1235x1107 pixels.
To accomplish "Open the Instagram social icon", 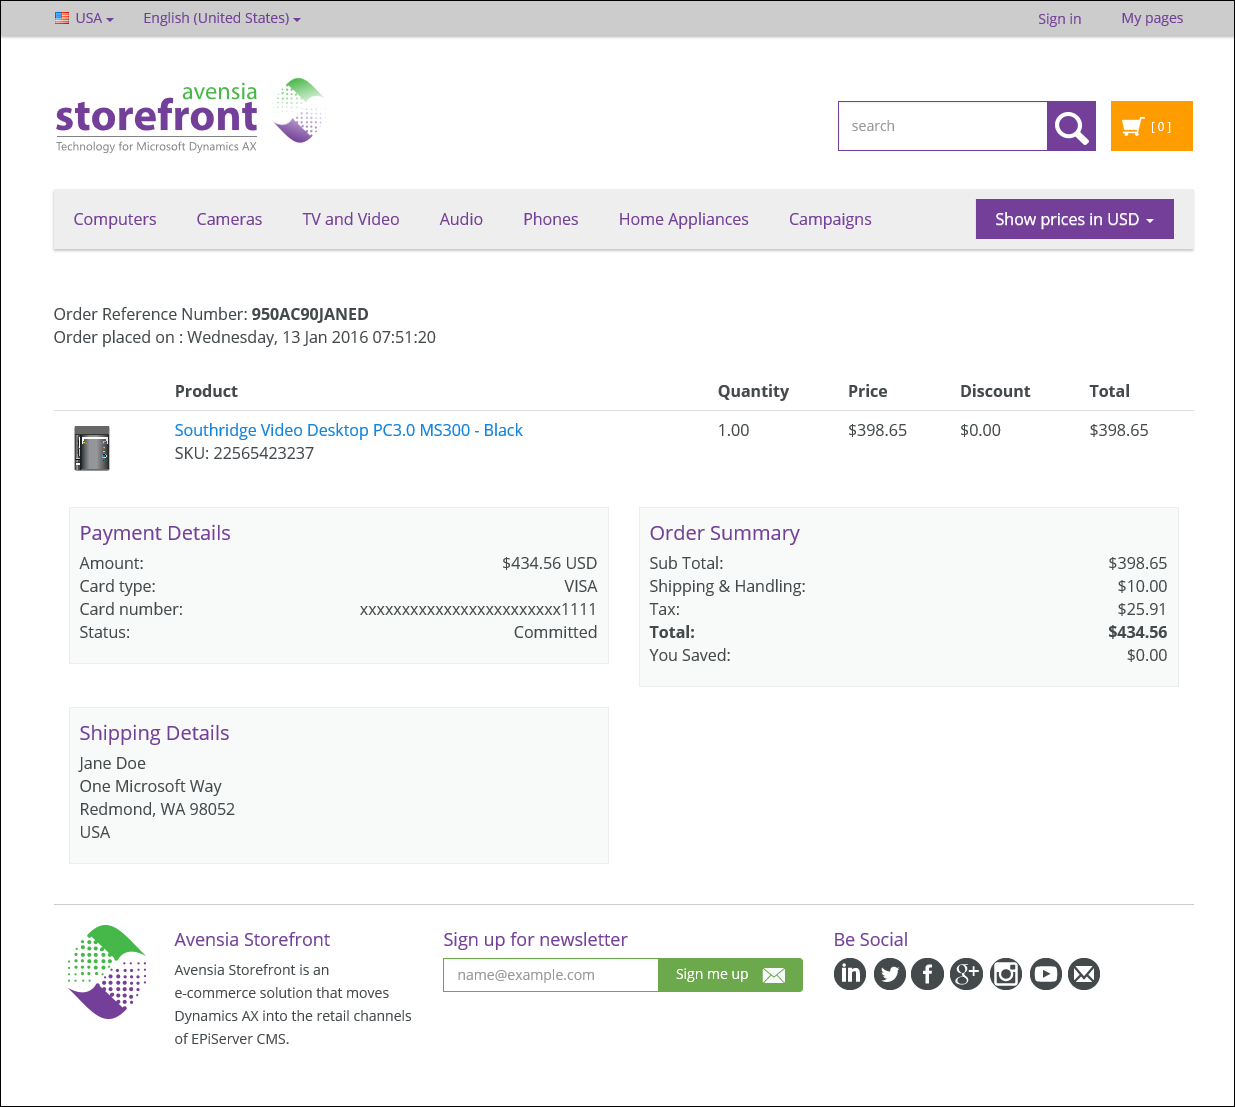I will [1006, 974].
